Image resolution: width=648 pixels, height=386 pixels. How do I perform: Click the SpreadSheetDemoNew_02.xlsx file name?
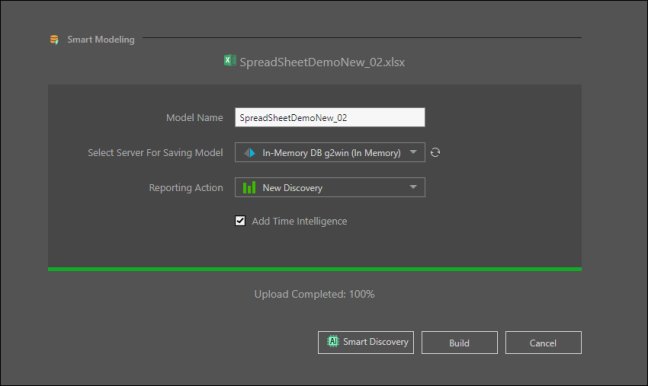coord(322,62)
